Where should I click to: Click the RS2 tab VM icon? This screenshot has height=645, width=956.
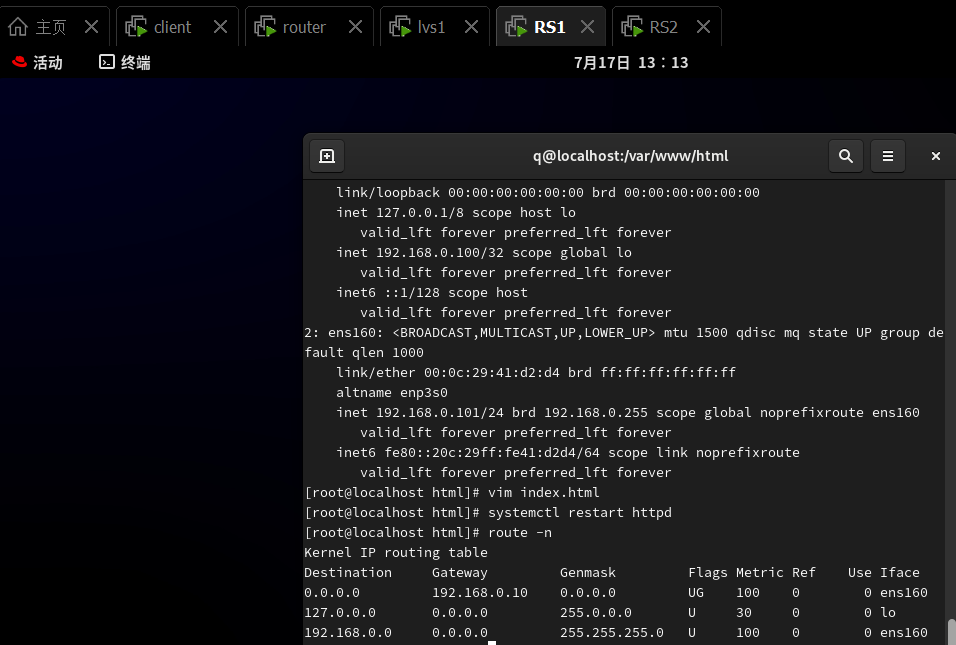click(x=632, y=27)
